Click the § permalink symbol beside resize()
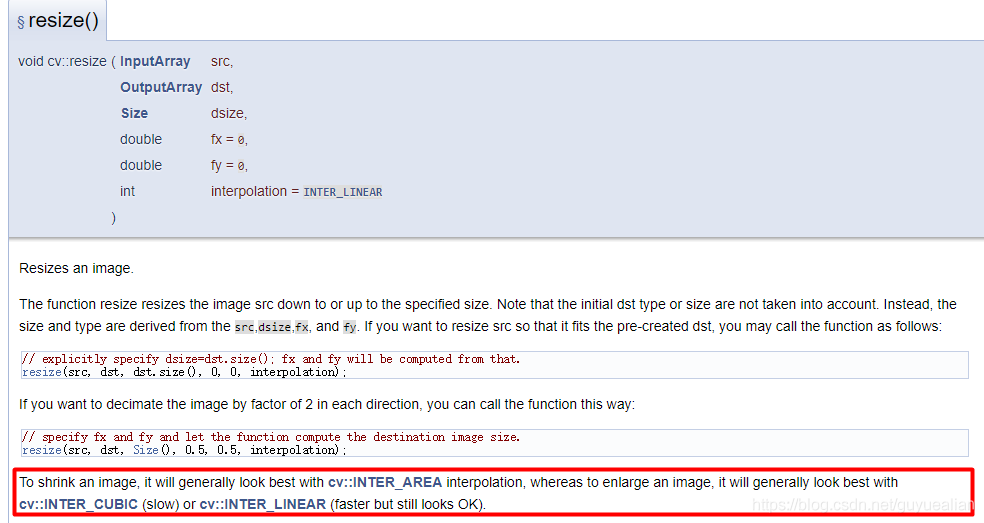Image resolution: width=984 pixels, height=523 pixels. point(21,23)
